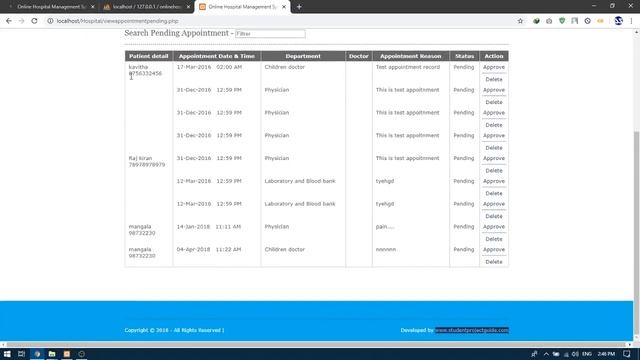The width and height of the screenshot is (640, 360).
Task: Close the active Online Hospital Management tab
Action: point(284,7)
